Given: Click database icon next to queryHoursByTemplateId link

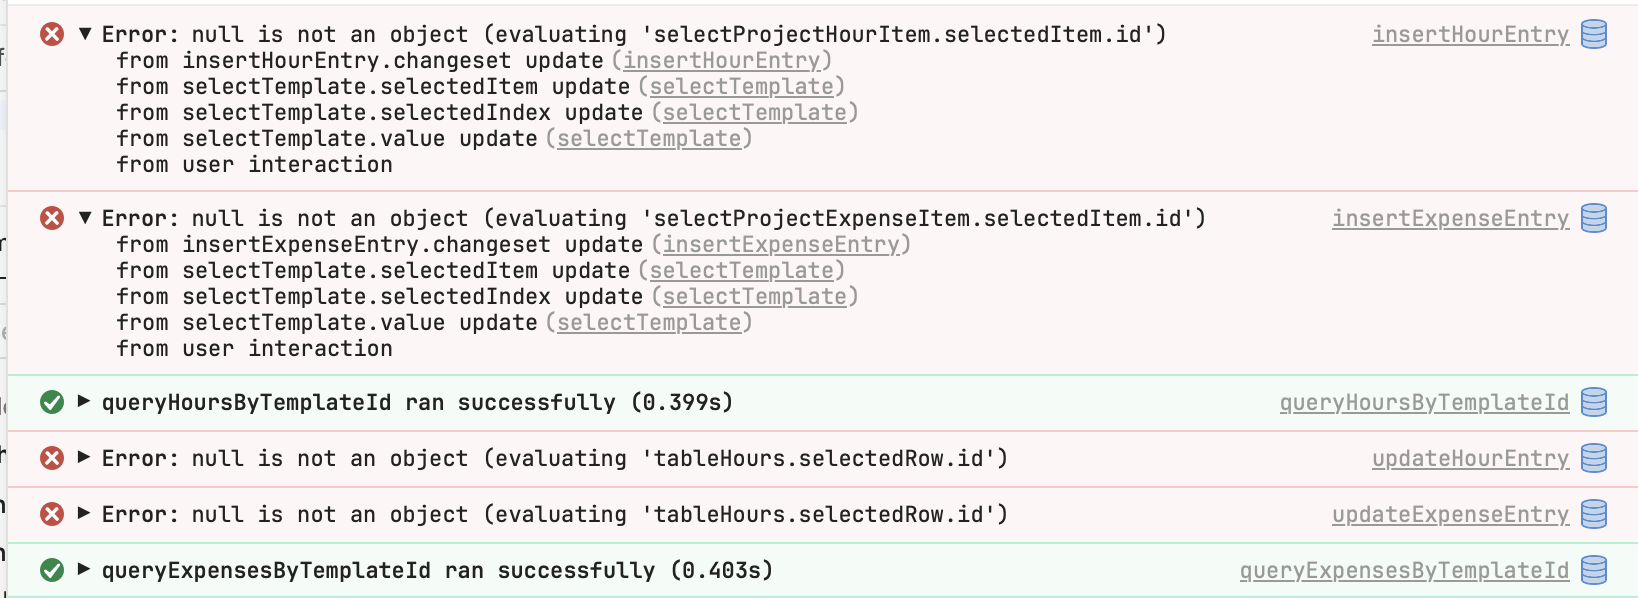Looking at the screenshot, I should 1594,402.
